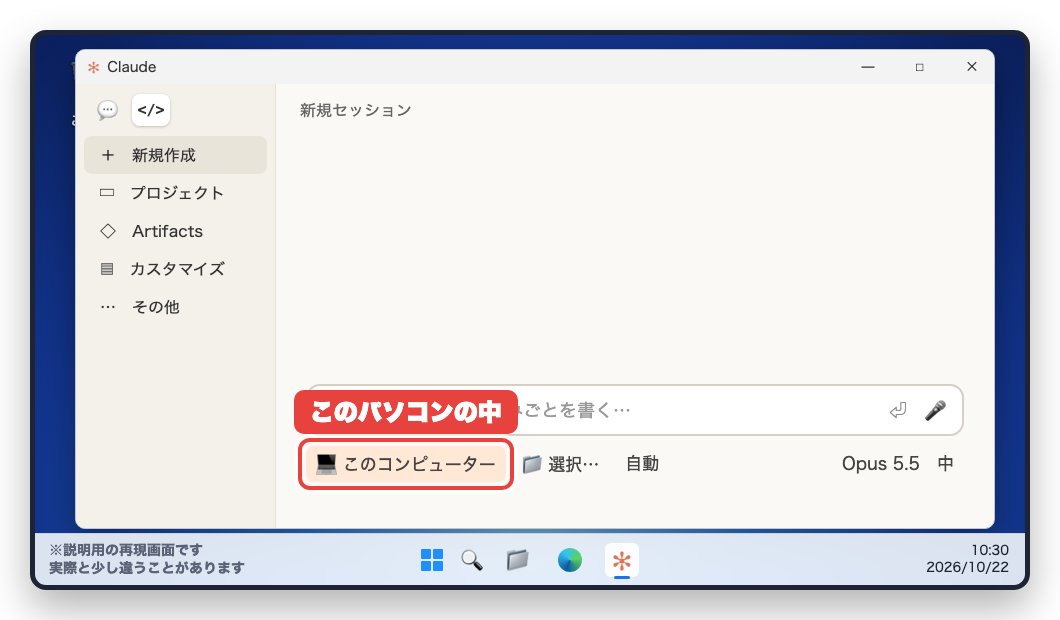The width and height of the screenshot is (1060, 620).
Task: Start a new session with 新規作成
Action: click(175, 155)
